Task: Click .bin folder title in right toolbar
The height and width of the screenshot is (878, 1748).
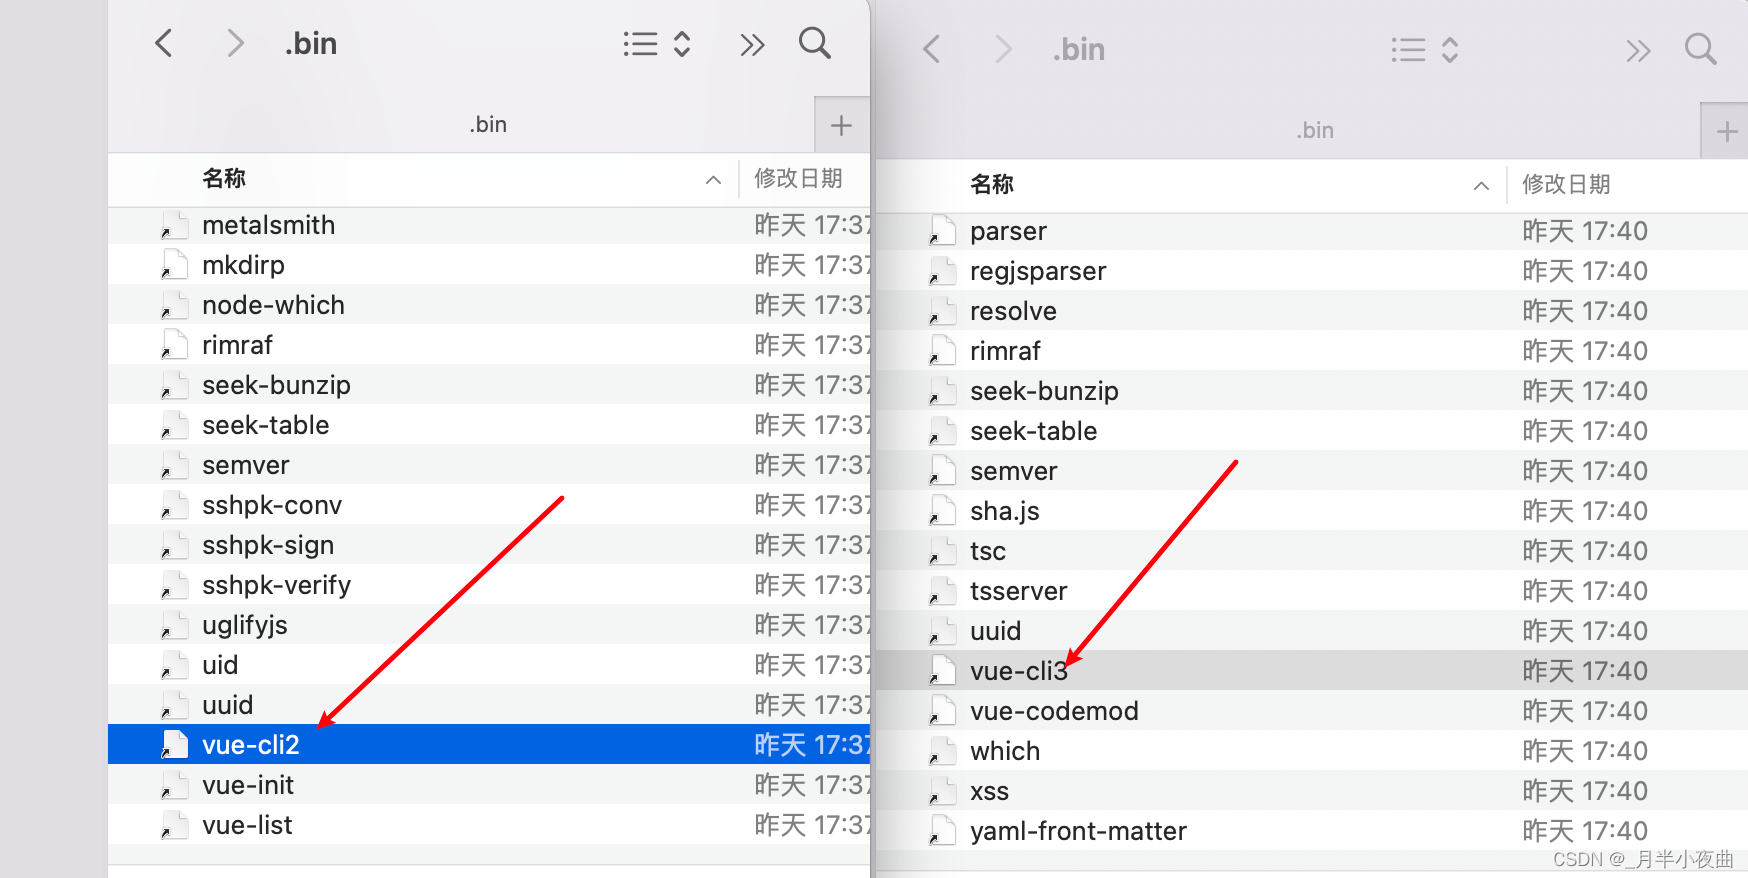Action: (x=1079, y=49)
